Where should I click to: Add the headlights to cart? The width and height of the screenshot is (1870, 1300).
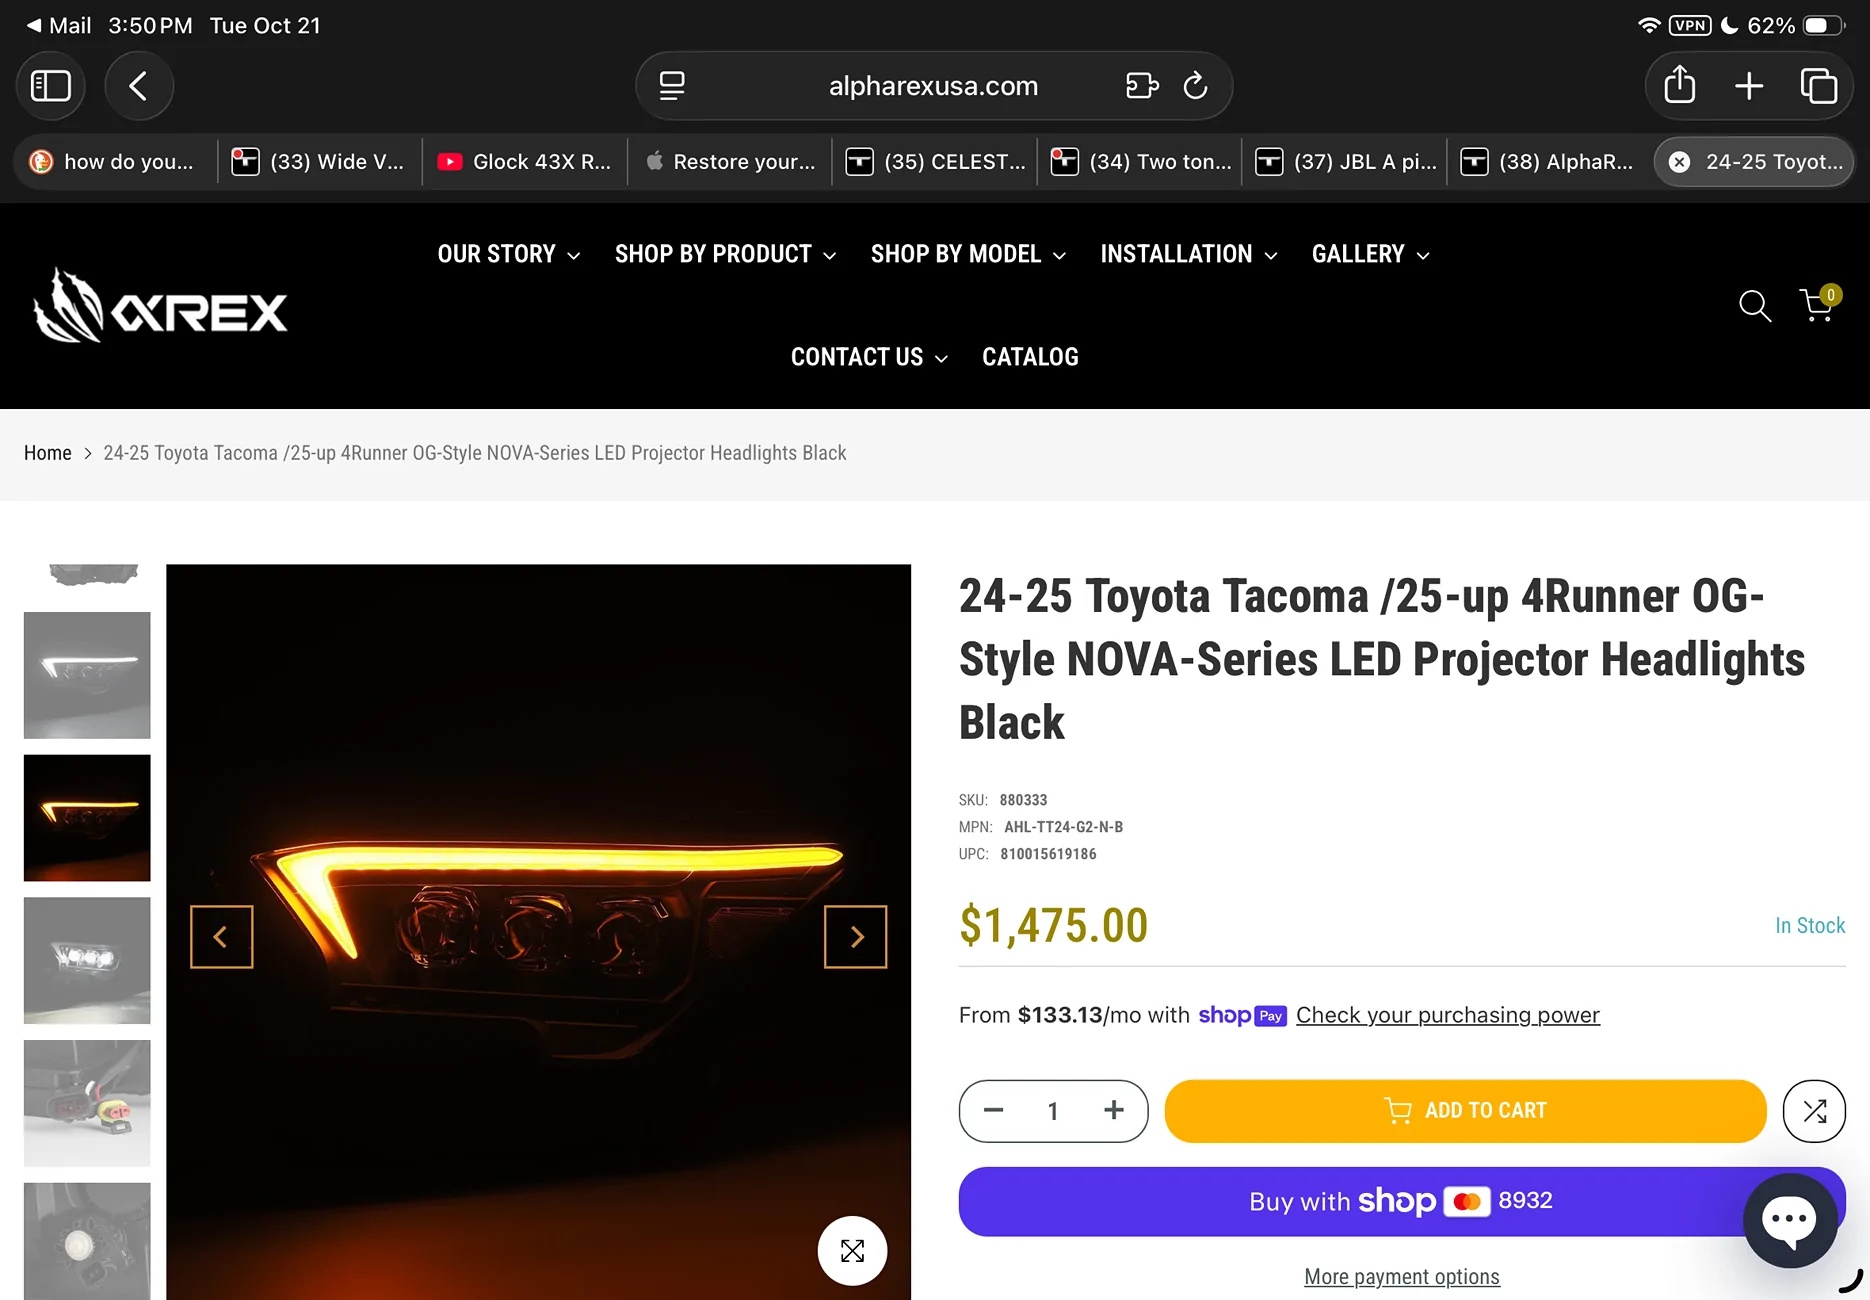coord(1465,1111)
